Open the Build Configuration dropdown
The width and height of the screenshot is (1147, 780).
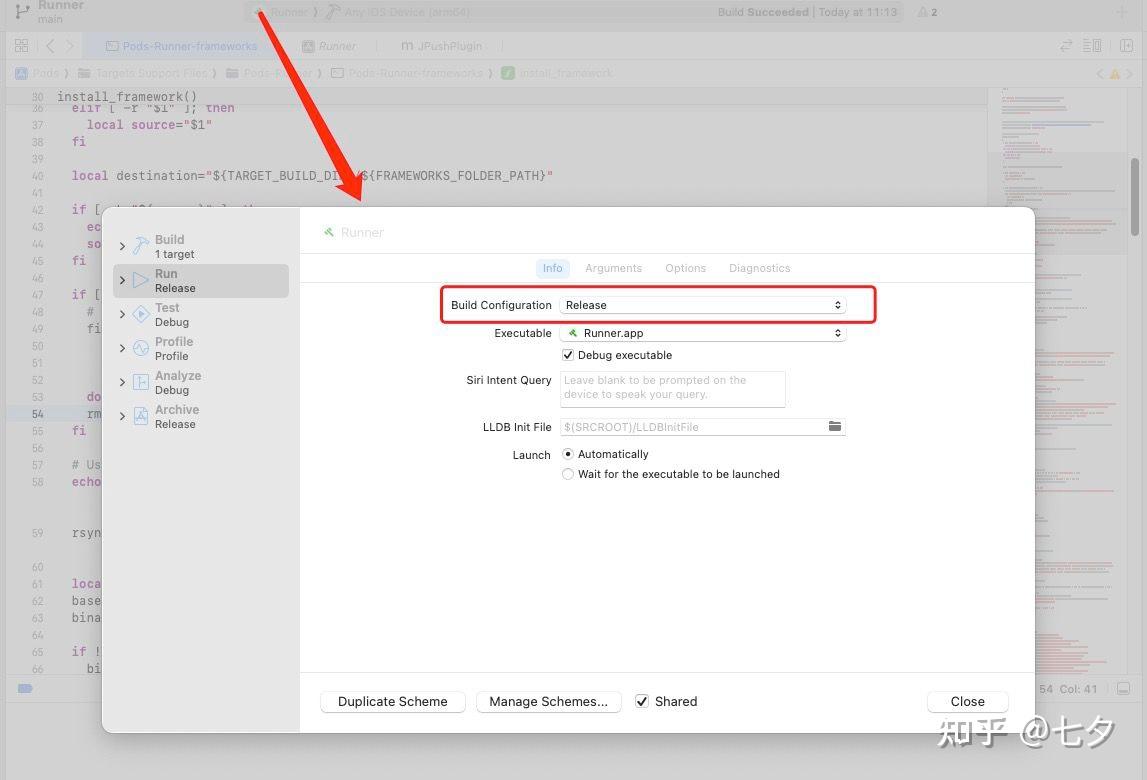click(x=703, y=304)
